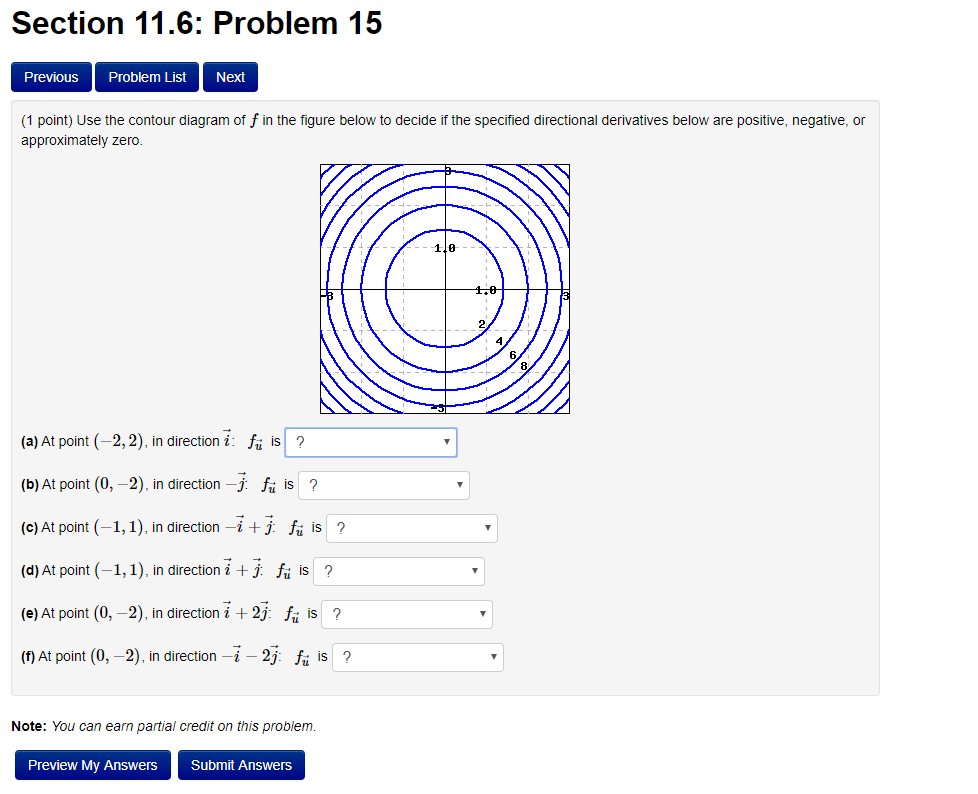Open the answer dropdown for part (a)
This screenshot has height=794, width=978.
pos(370,442)
